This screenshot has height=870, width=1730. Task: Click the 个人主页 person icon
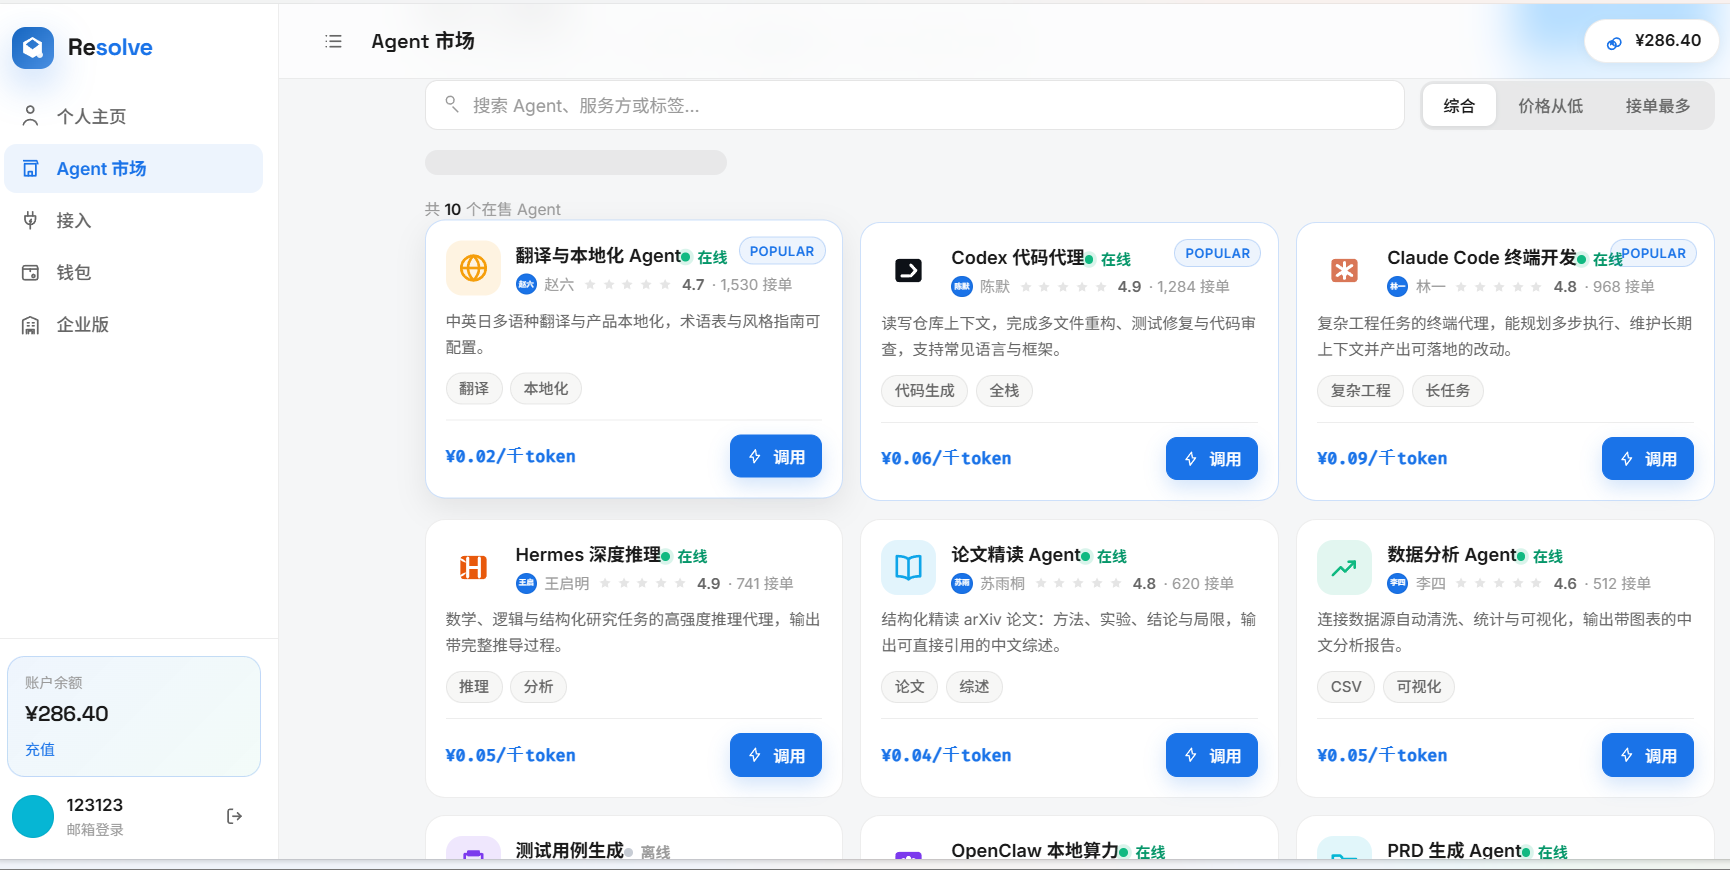(31, 116)
